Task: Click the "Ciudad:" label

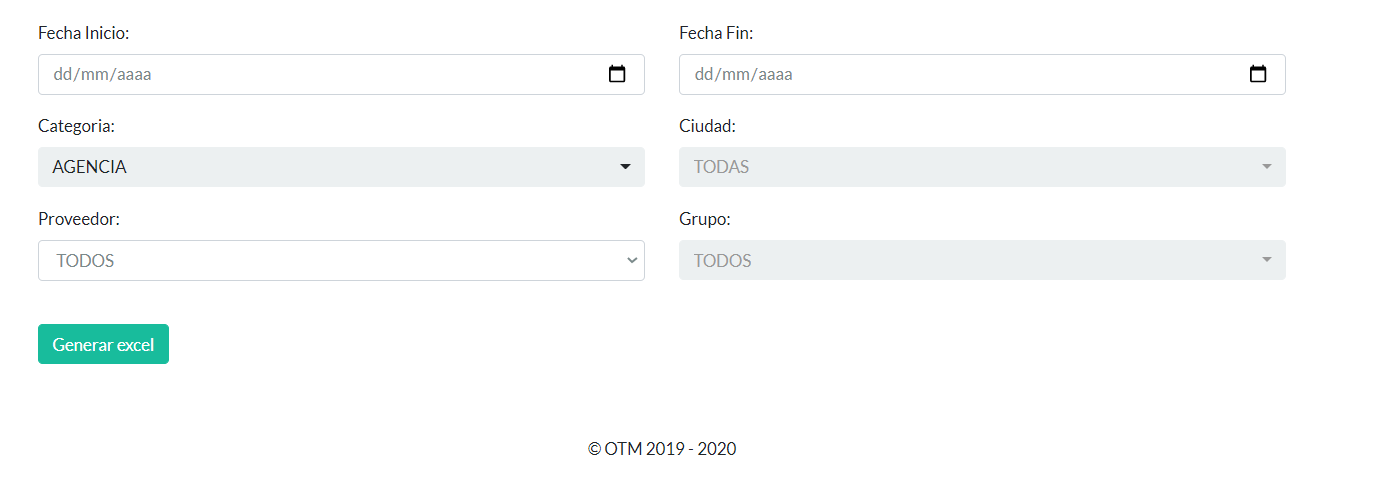Action: (707, 126)
